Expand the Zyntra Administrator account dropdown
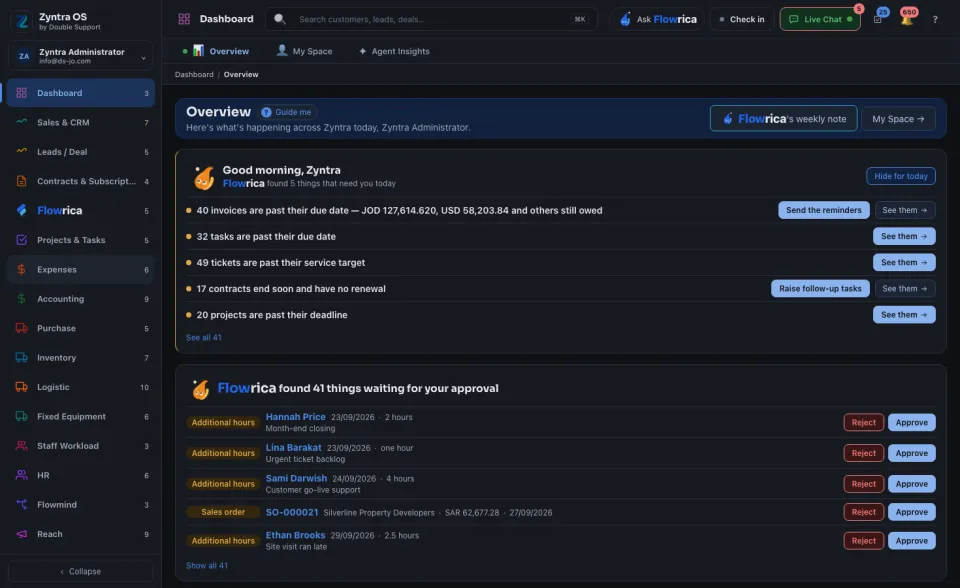This screenshot has height=588, width=960. [x=80, y=56]
